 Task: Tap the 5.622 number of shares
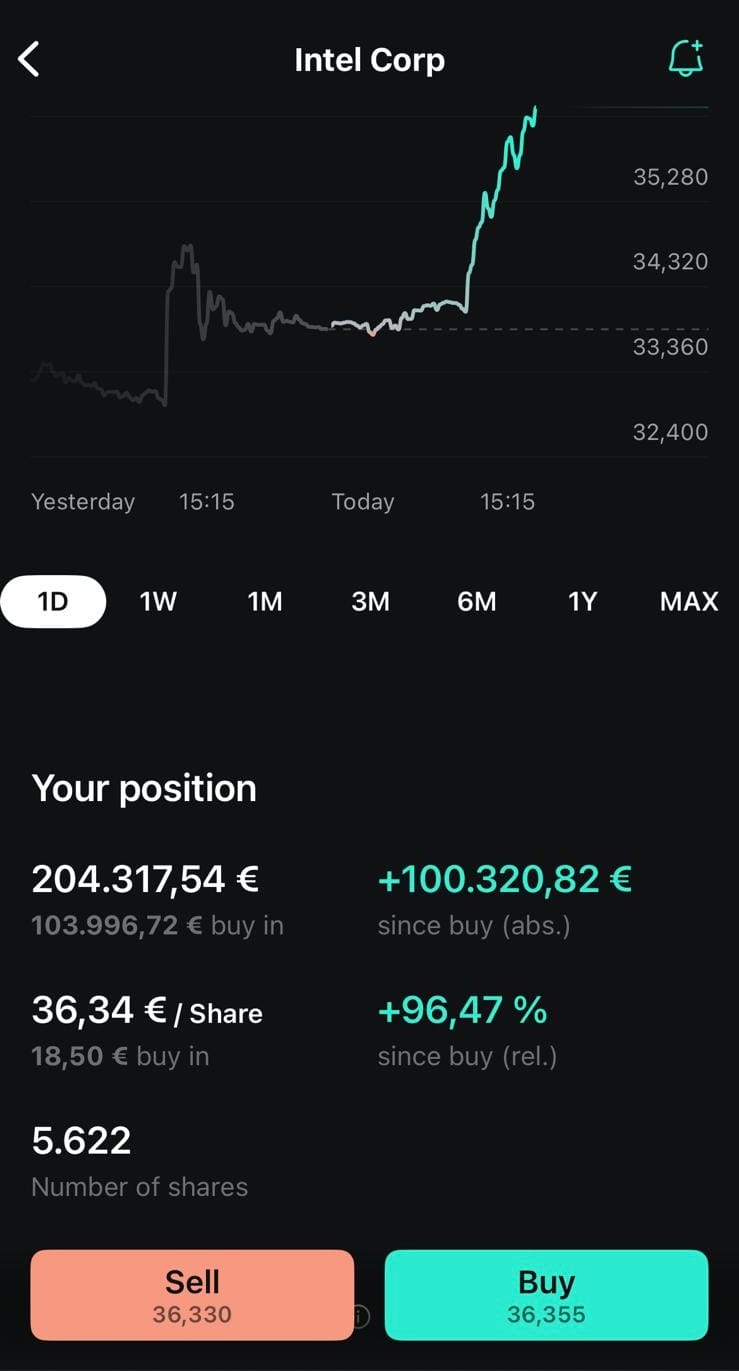(81, 1140)
